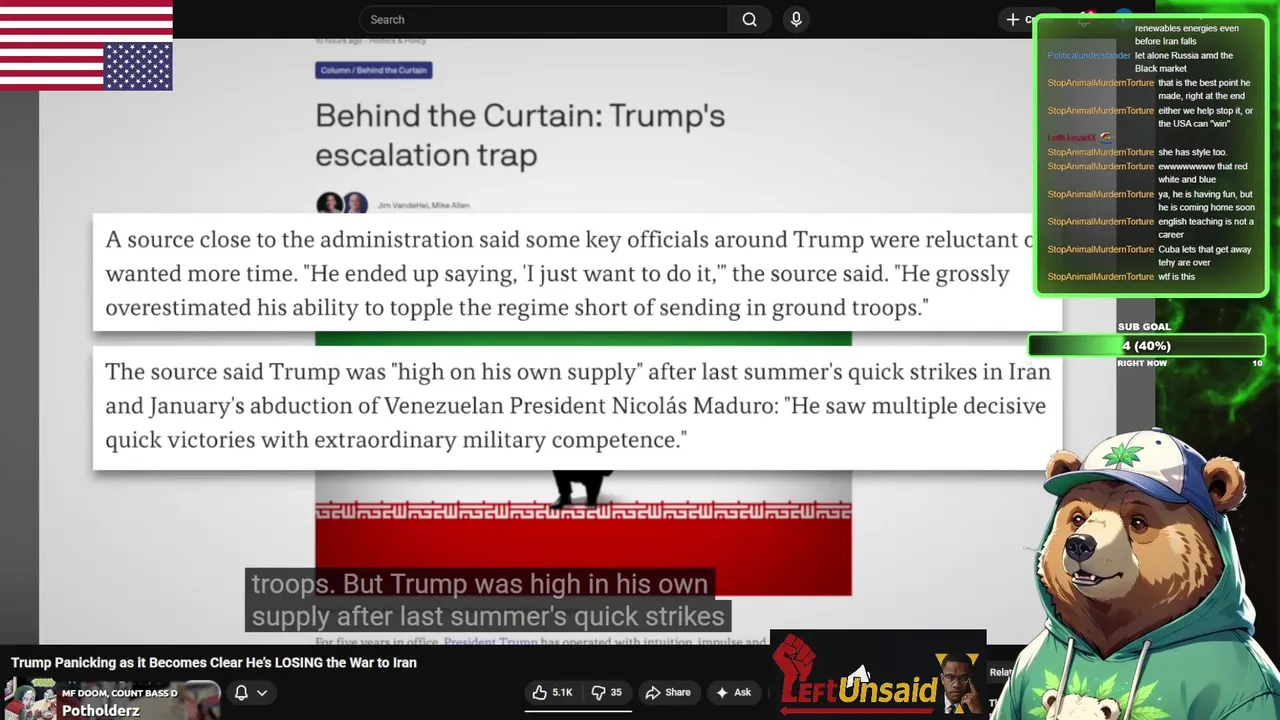Click the authors' avatar photos
The height and width of the screenshot is (720, 1280).
coord(342,204)
